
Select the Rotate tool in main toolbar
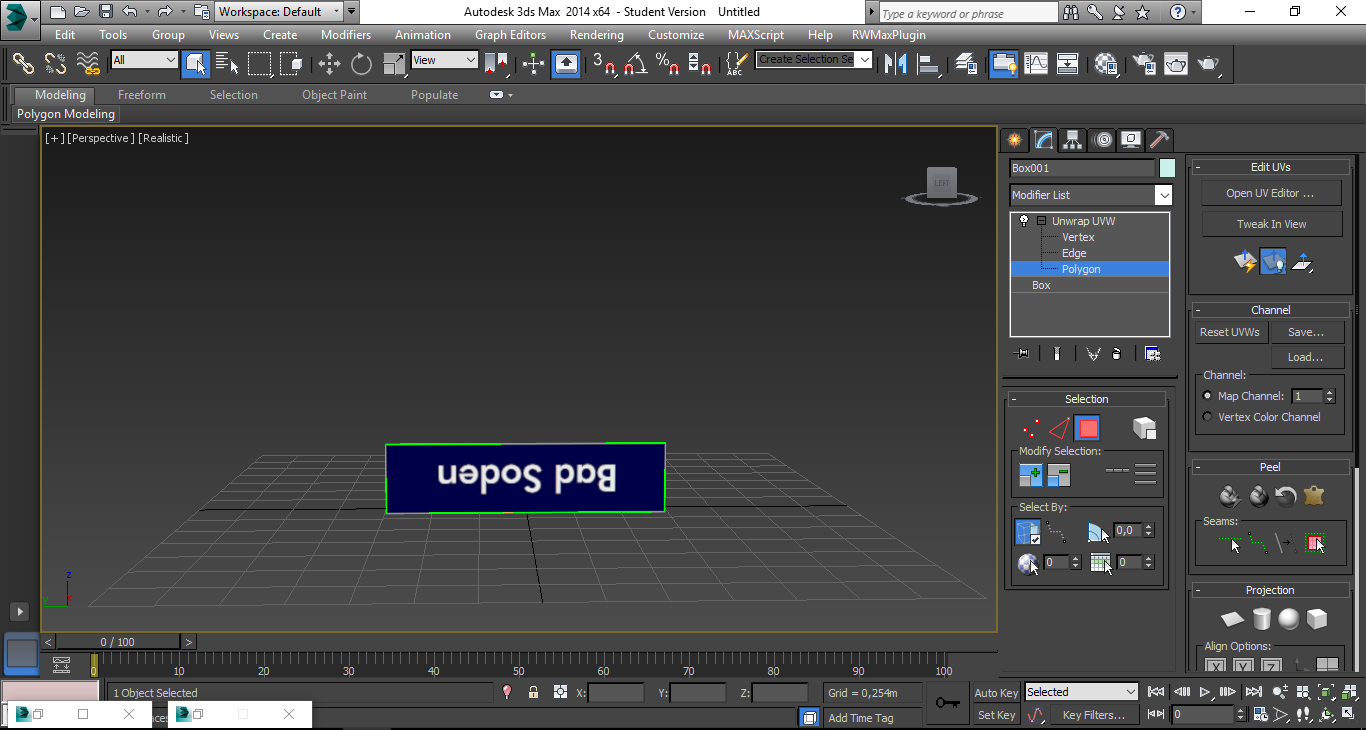(361, 64)
